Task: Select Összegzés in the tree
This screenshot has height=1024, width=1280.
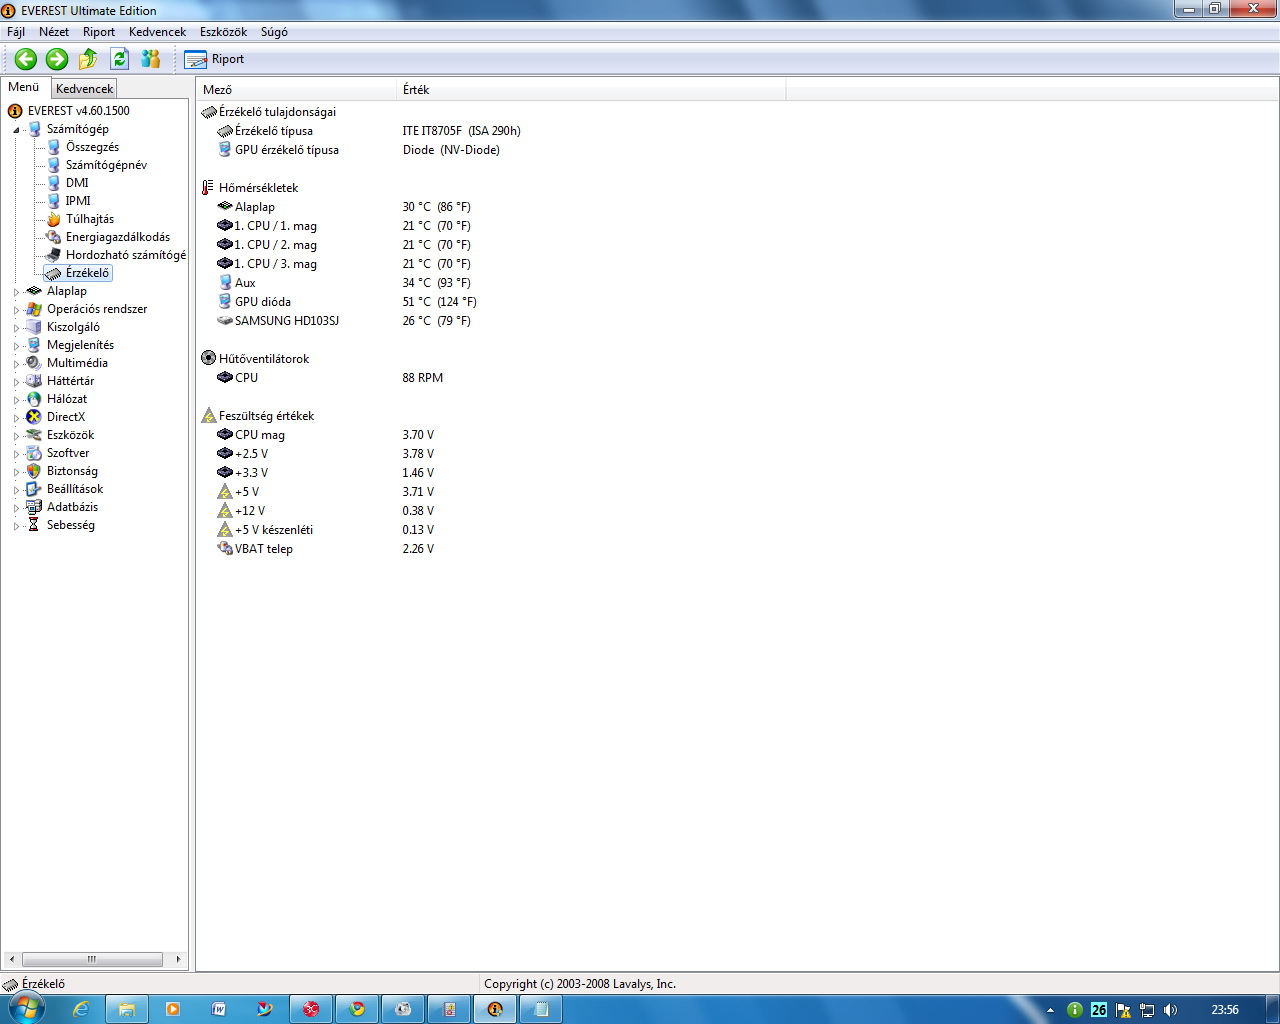Action: pyautogui.click(x=92, y=147)
